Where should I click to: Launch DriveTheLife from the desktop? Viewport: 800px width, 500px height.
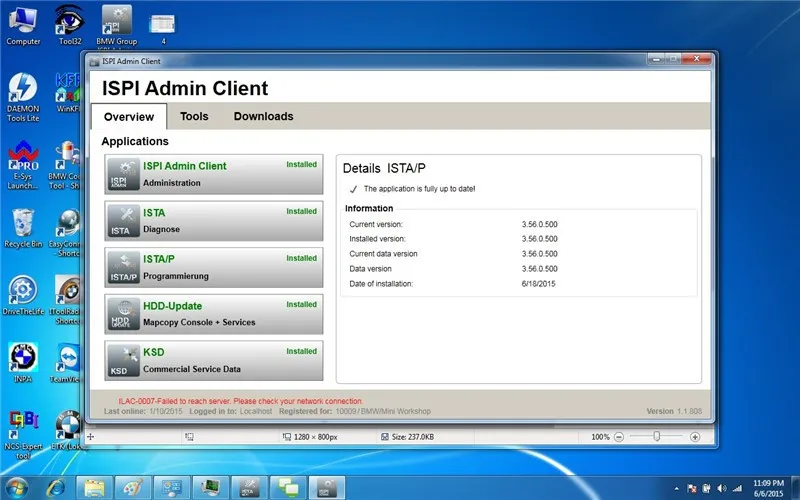click(x=23, y=295)
